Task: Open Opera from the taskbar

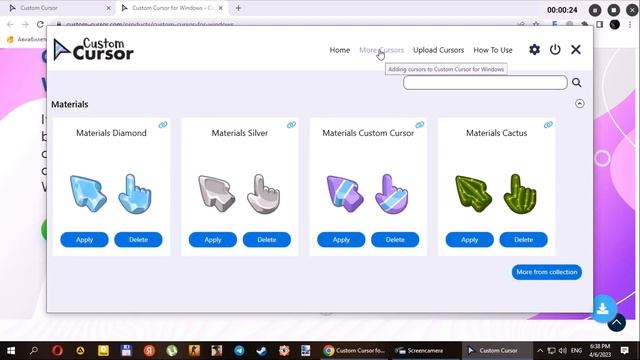Action: pos(57,351)
